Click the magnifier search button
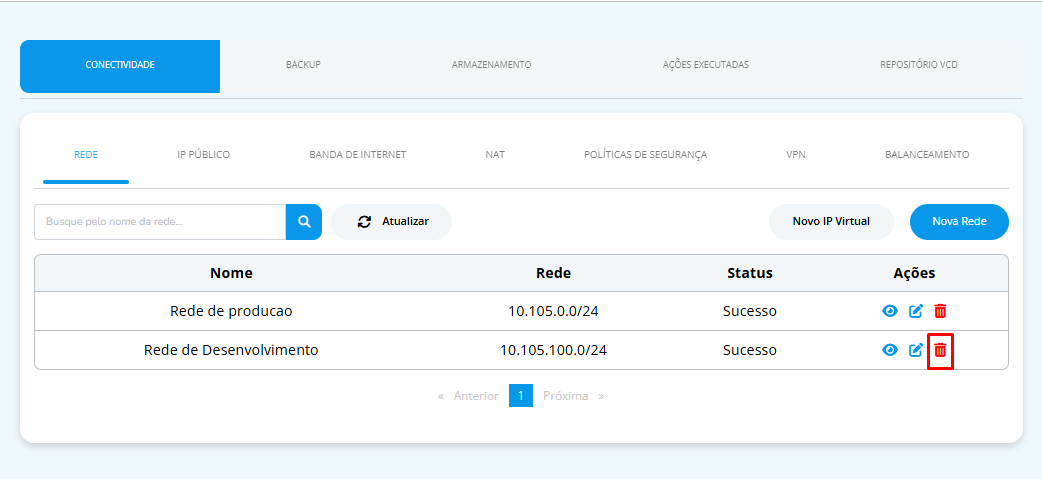Screen dimensions: 1042x479 (304, 222)
